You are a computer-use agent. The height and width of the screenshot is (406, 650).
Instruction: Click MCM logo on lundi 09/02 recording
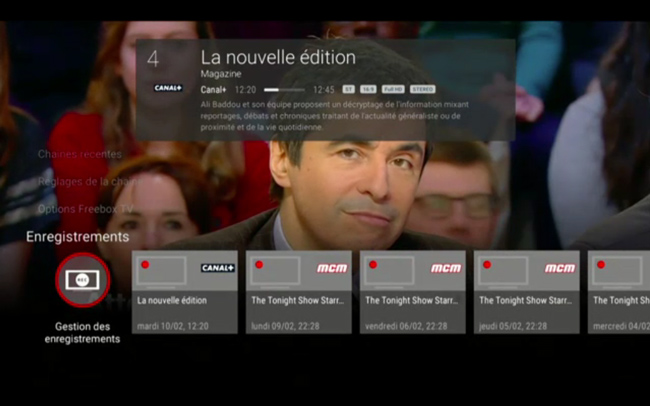click(x=331, y=268)
